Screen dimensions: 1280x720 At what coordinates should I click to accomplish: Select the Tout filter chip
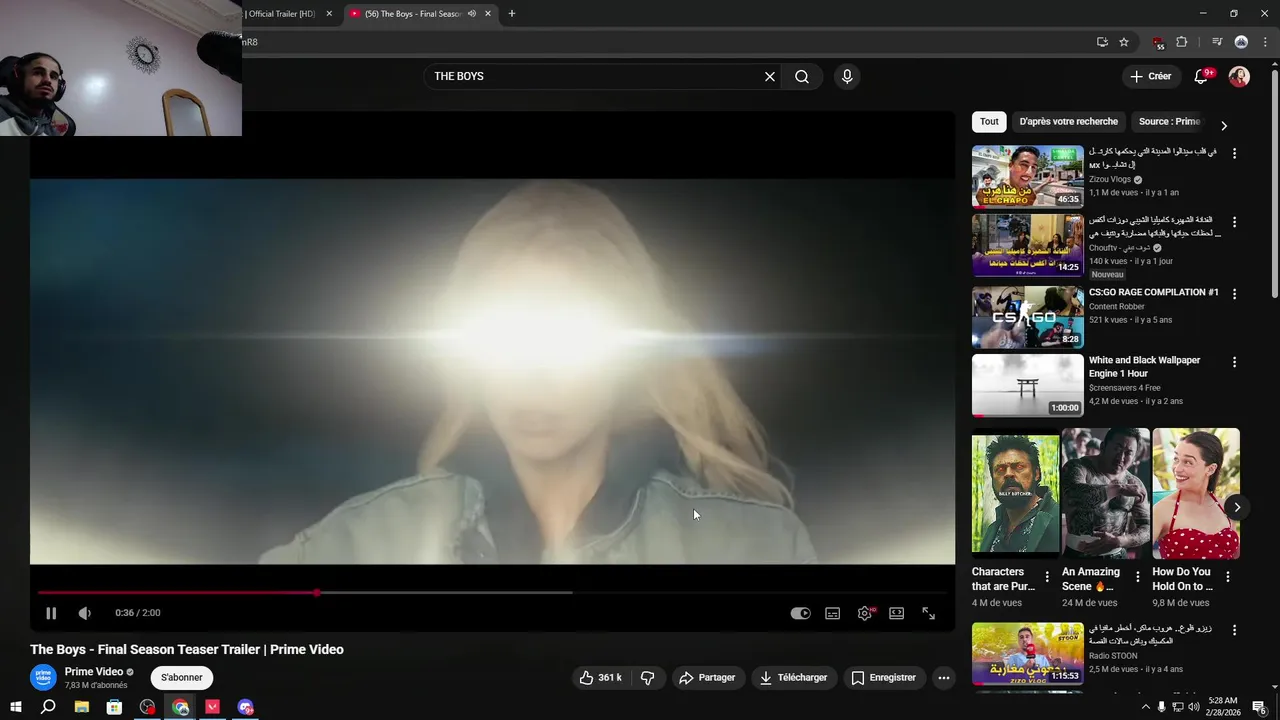(x=989, y=121)
